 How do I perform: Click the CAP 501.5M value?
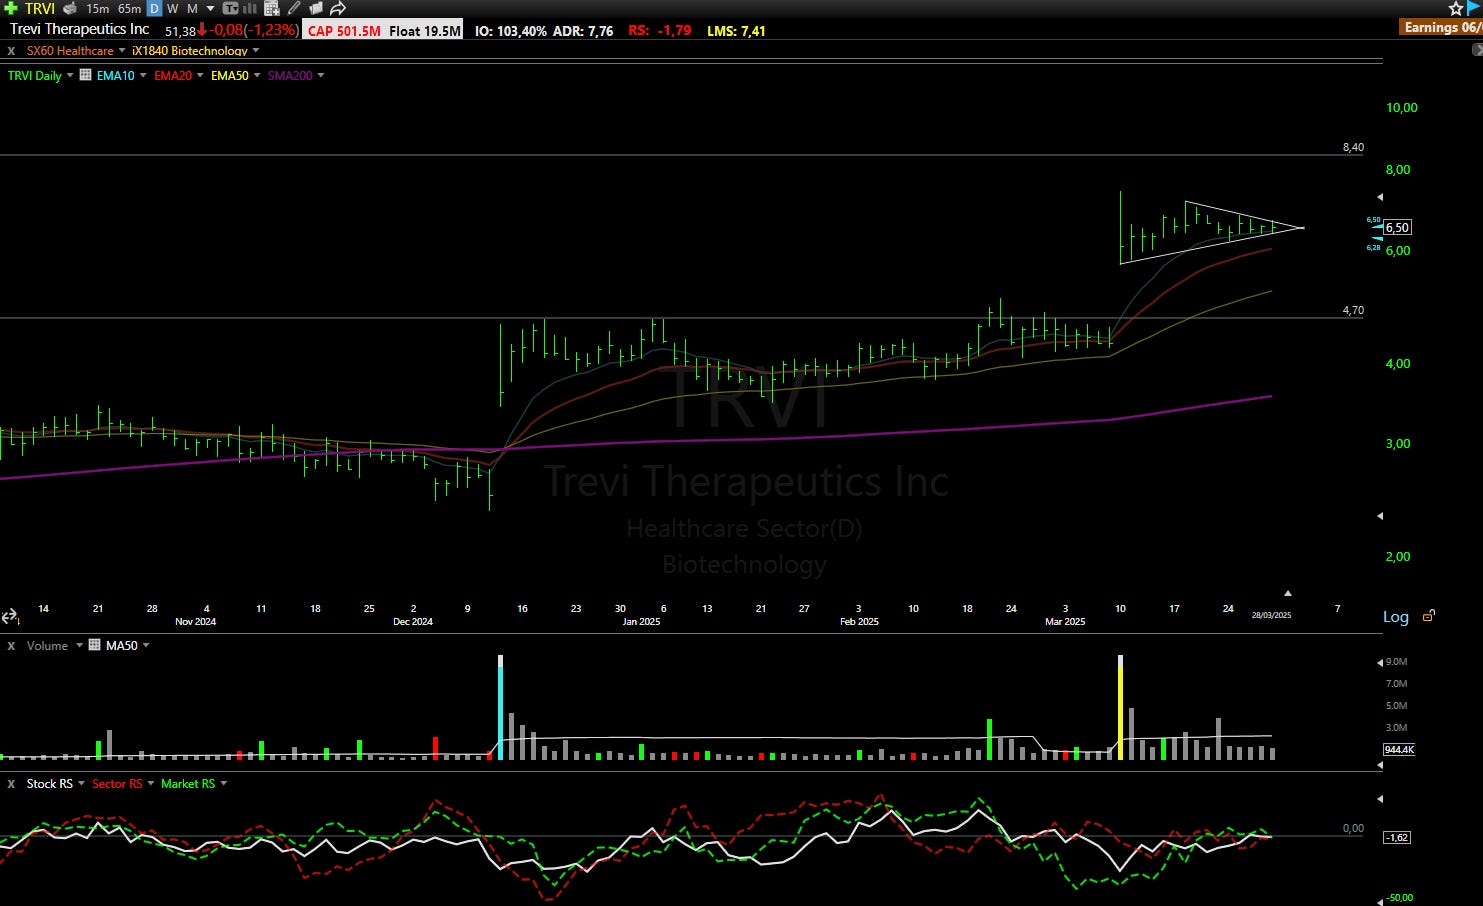click(x=343, y=30)
